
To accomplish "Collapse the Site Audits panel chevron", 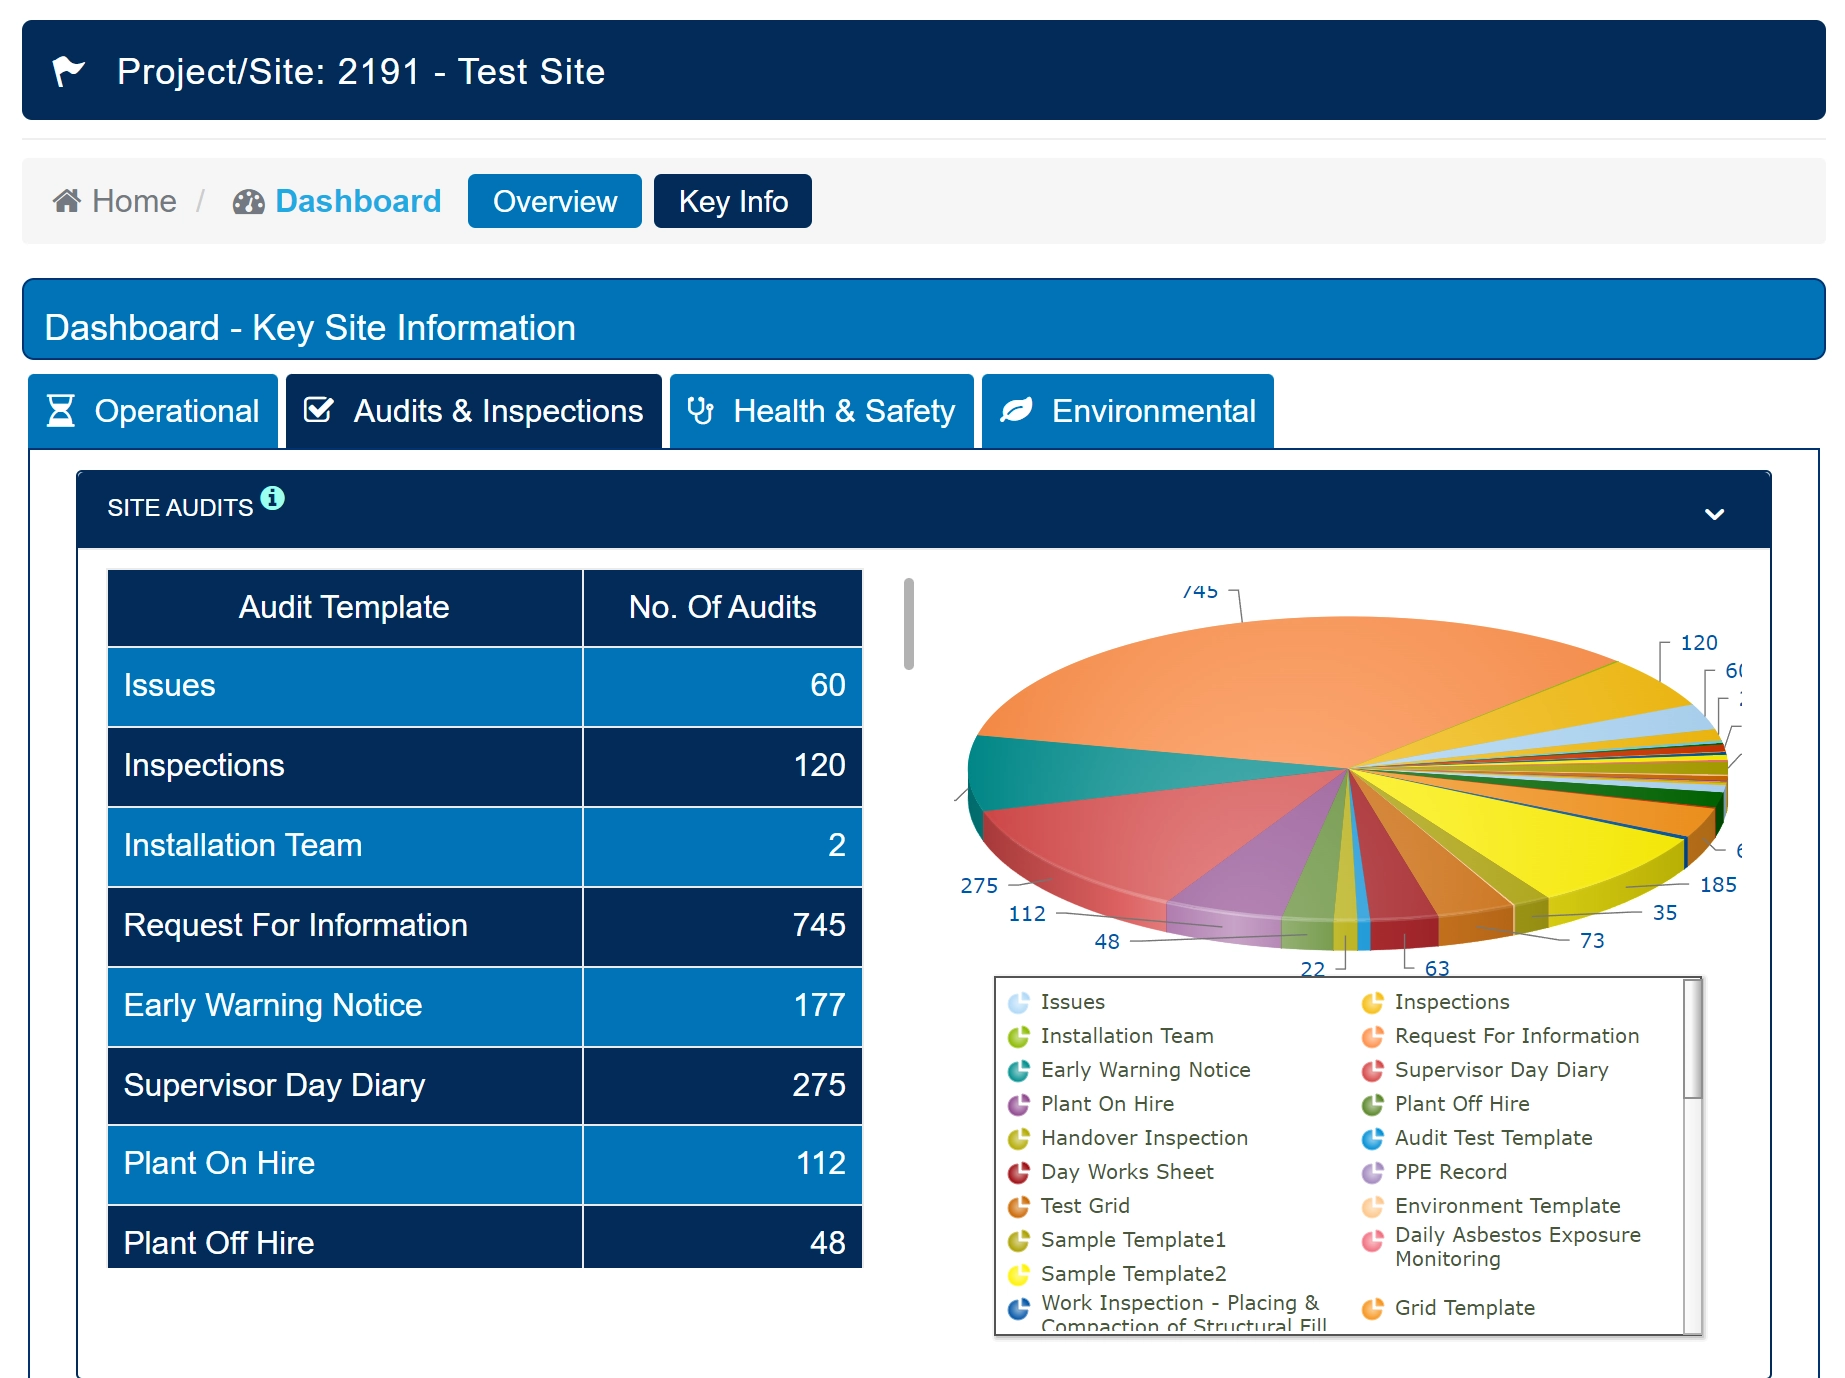I will 1714,514.
